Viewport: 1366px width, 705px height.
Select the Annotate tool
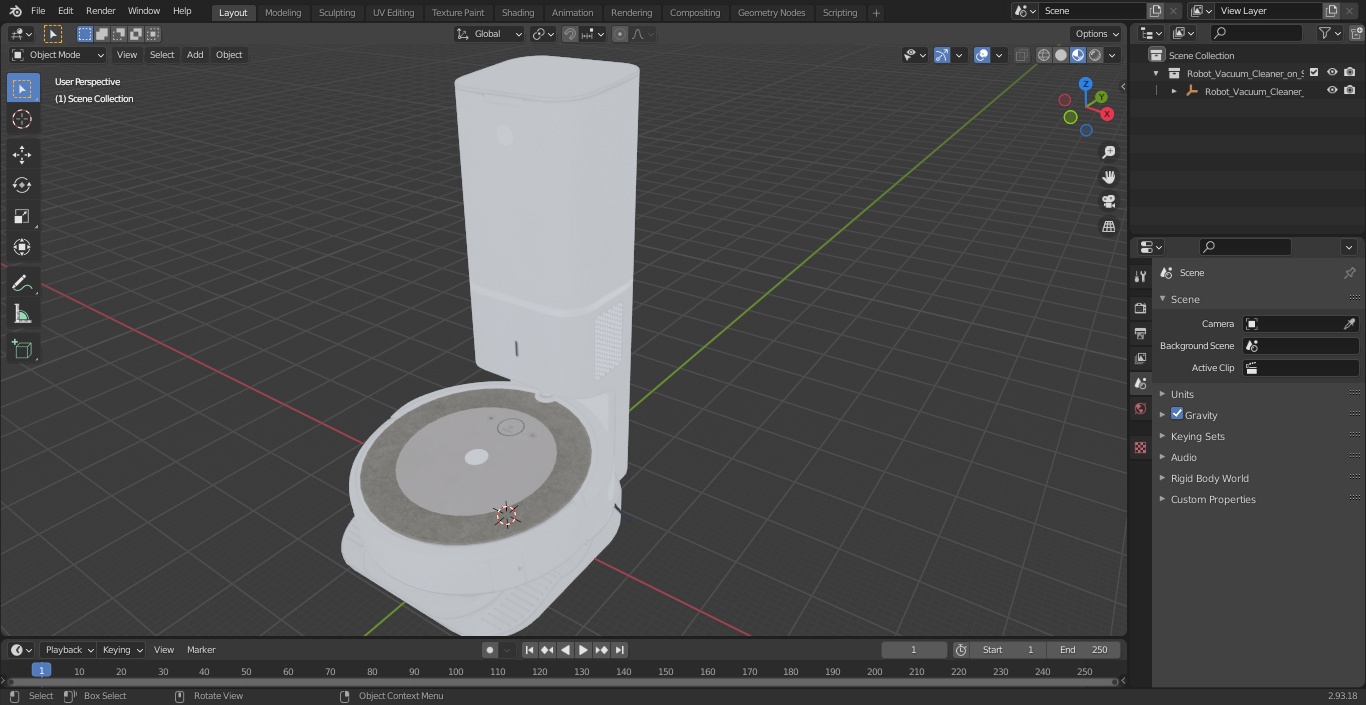(x=22, y=284)
